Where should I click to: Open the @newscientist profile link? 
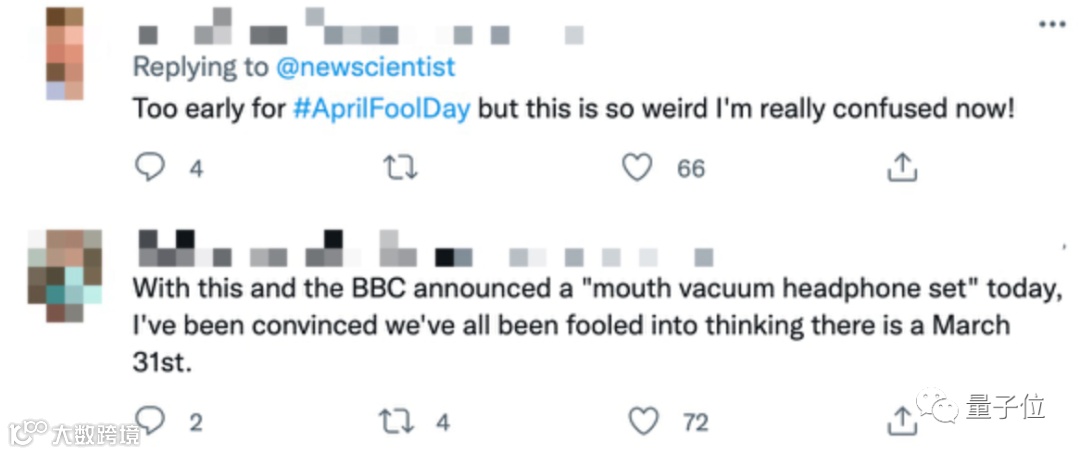[365, 68]
